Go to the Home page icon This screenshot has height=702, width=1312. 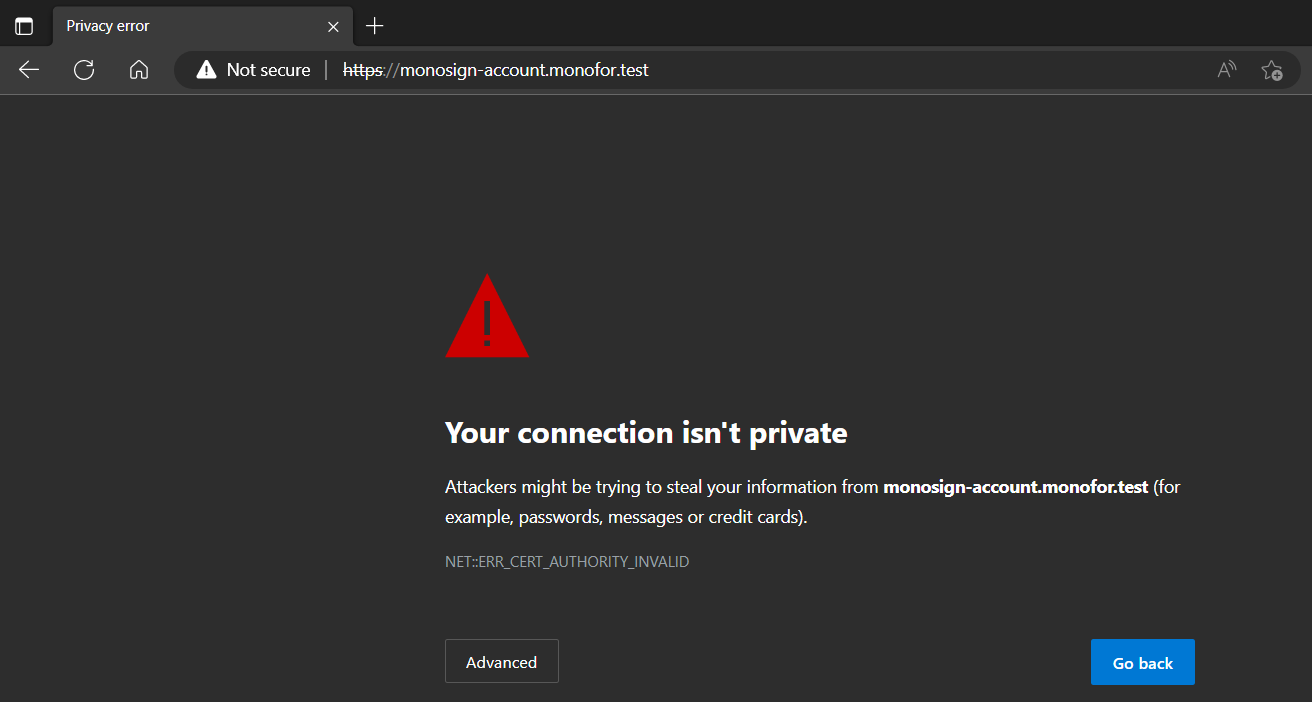(x=139, y=70)
